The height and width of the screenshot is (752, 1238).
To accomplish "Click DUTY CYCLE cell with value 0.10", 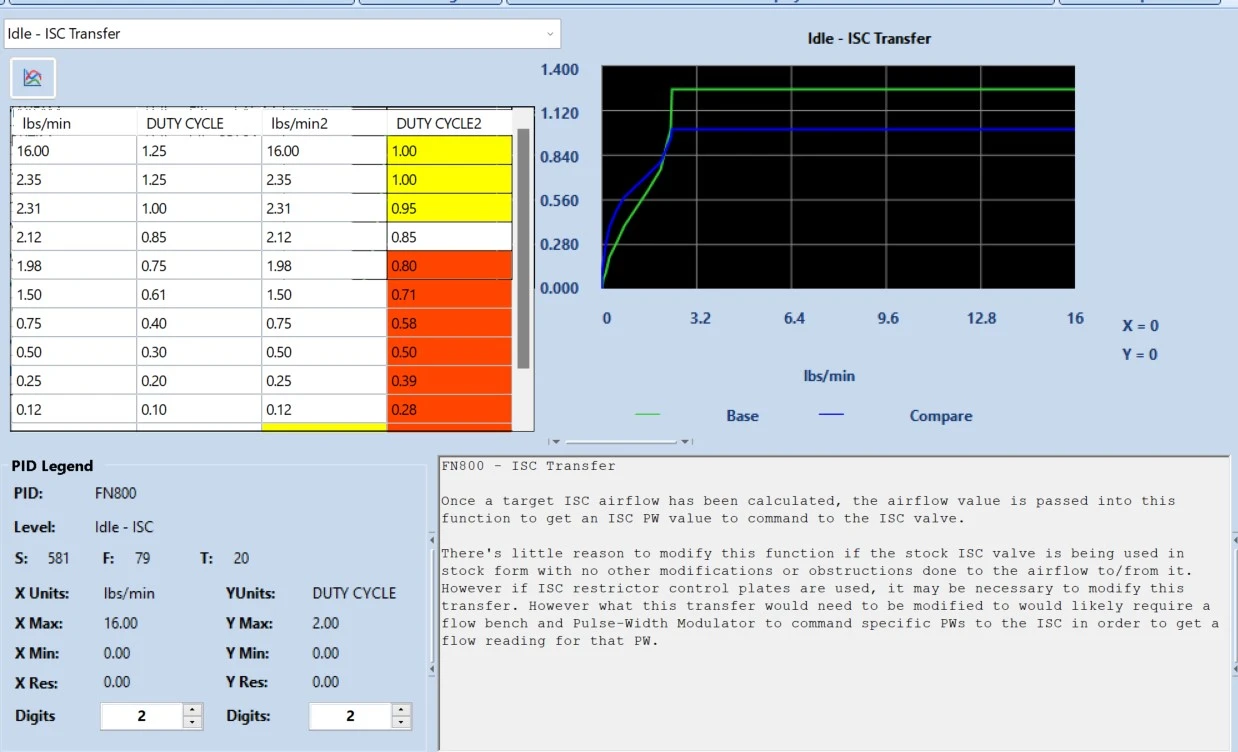I will [199, 409].
